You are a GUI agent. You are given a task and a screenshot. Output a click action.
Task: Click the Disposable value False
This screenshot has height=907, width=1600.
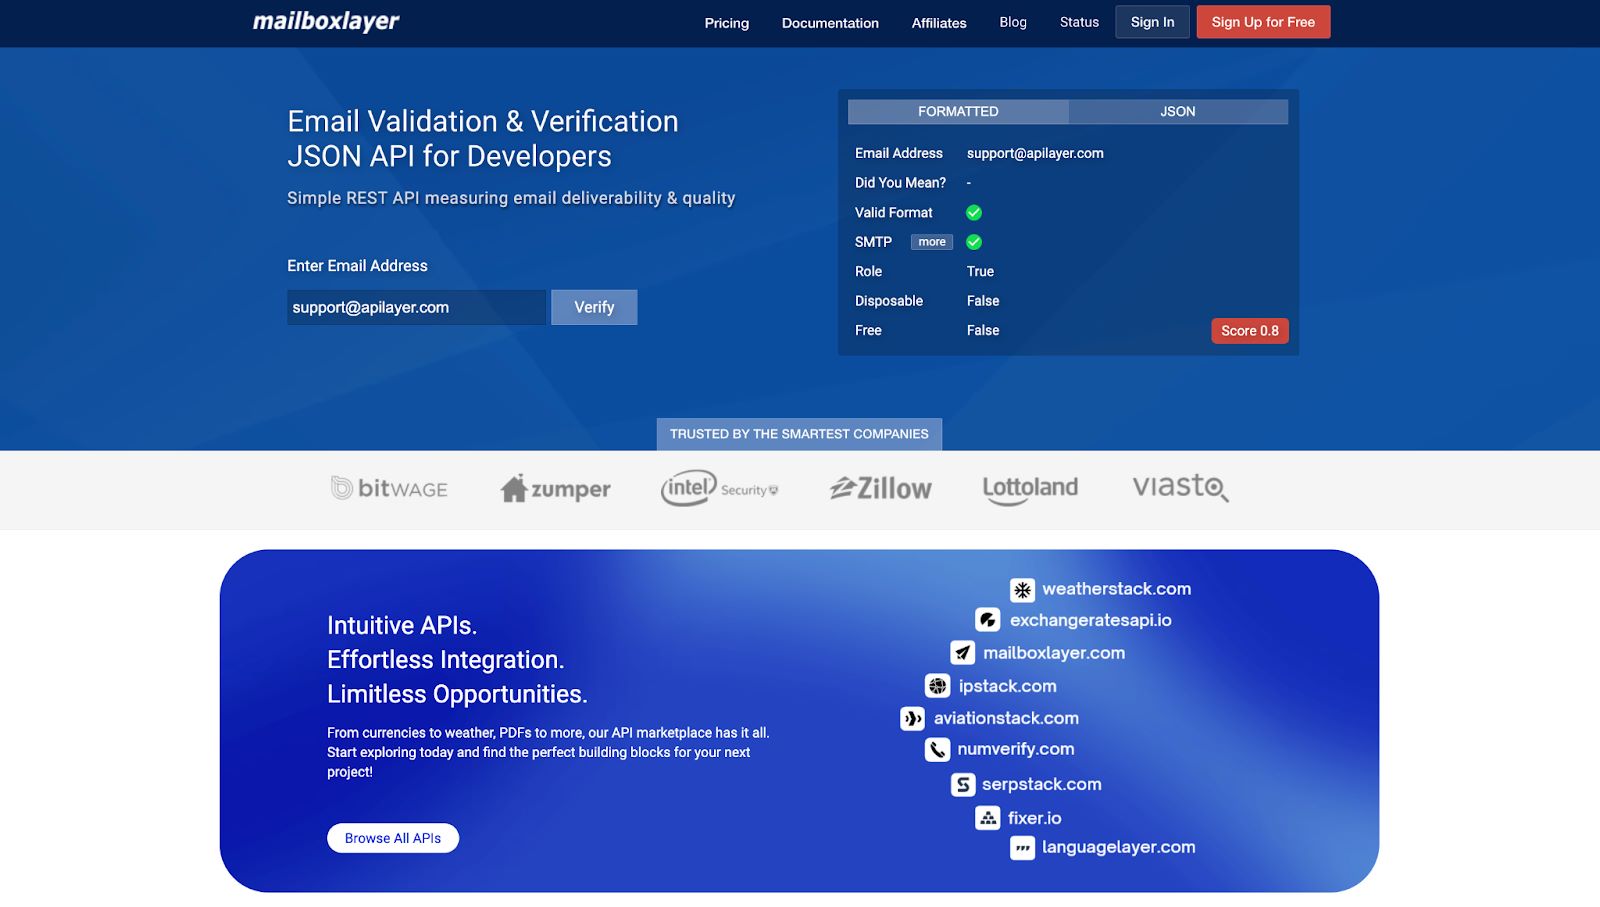(983, 301)
